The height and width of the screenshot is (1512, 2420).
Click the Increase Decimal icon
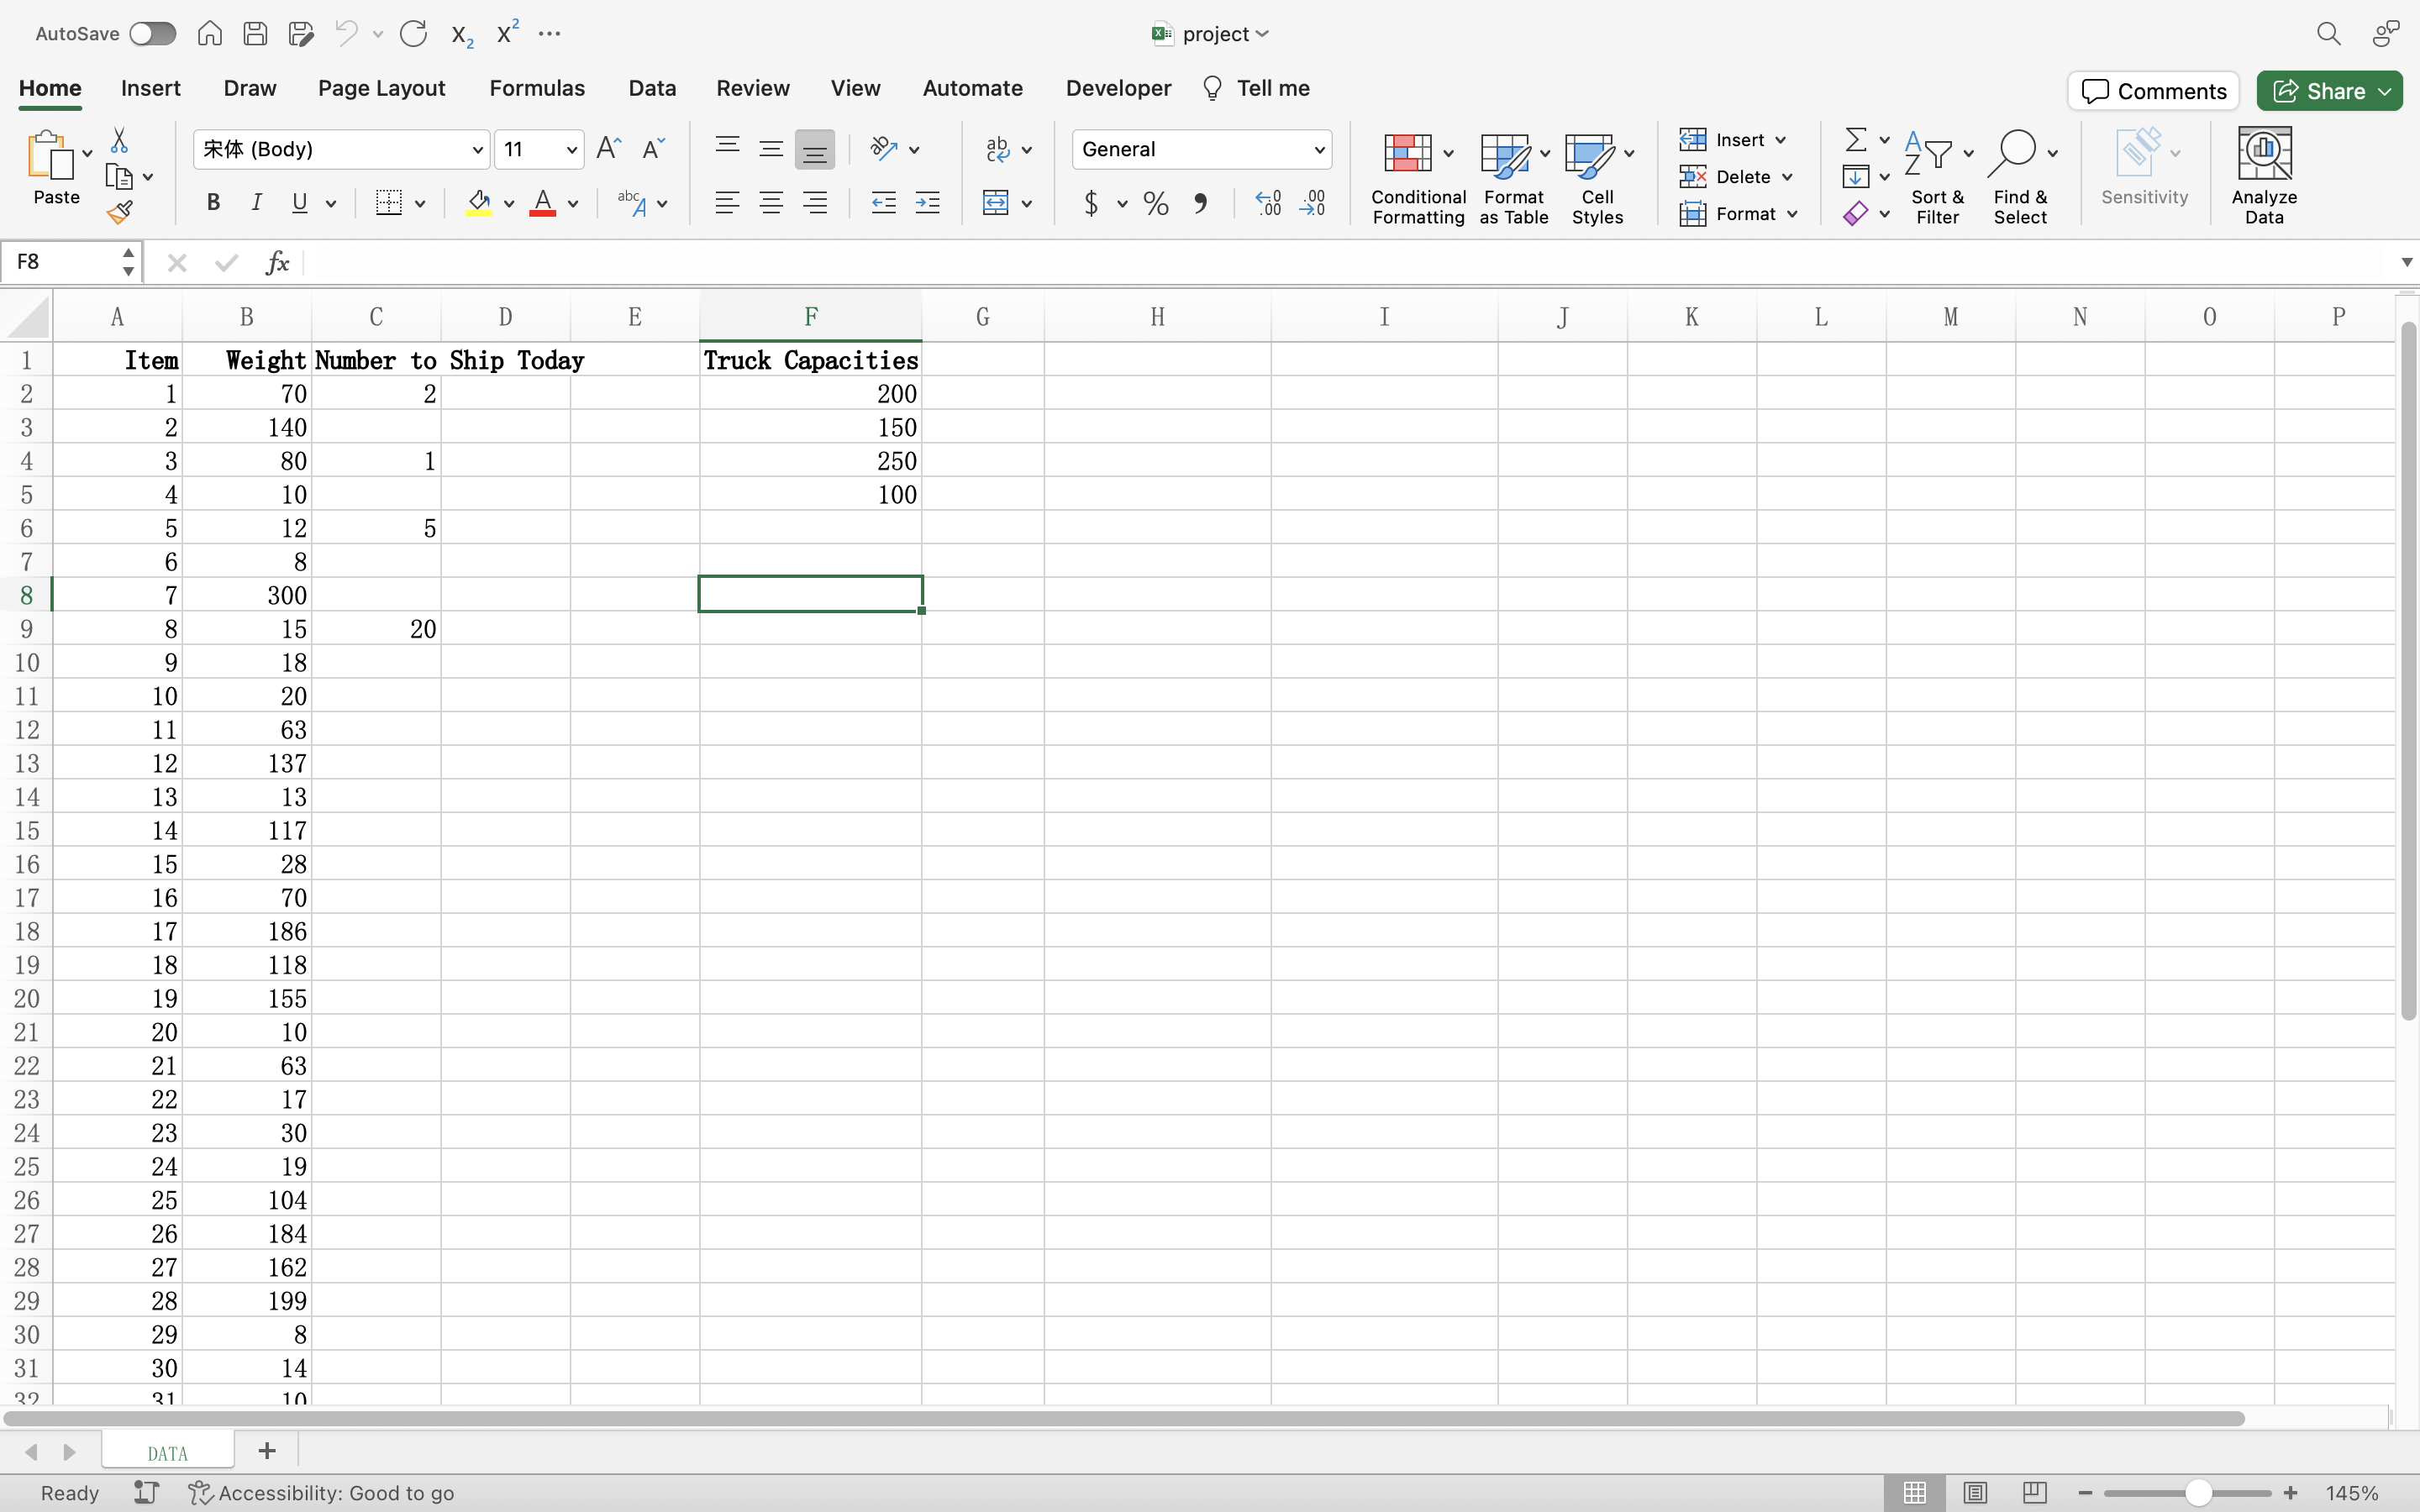(x=1268, y=203)
